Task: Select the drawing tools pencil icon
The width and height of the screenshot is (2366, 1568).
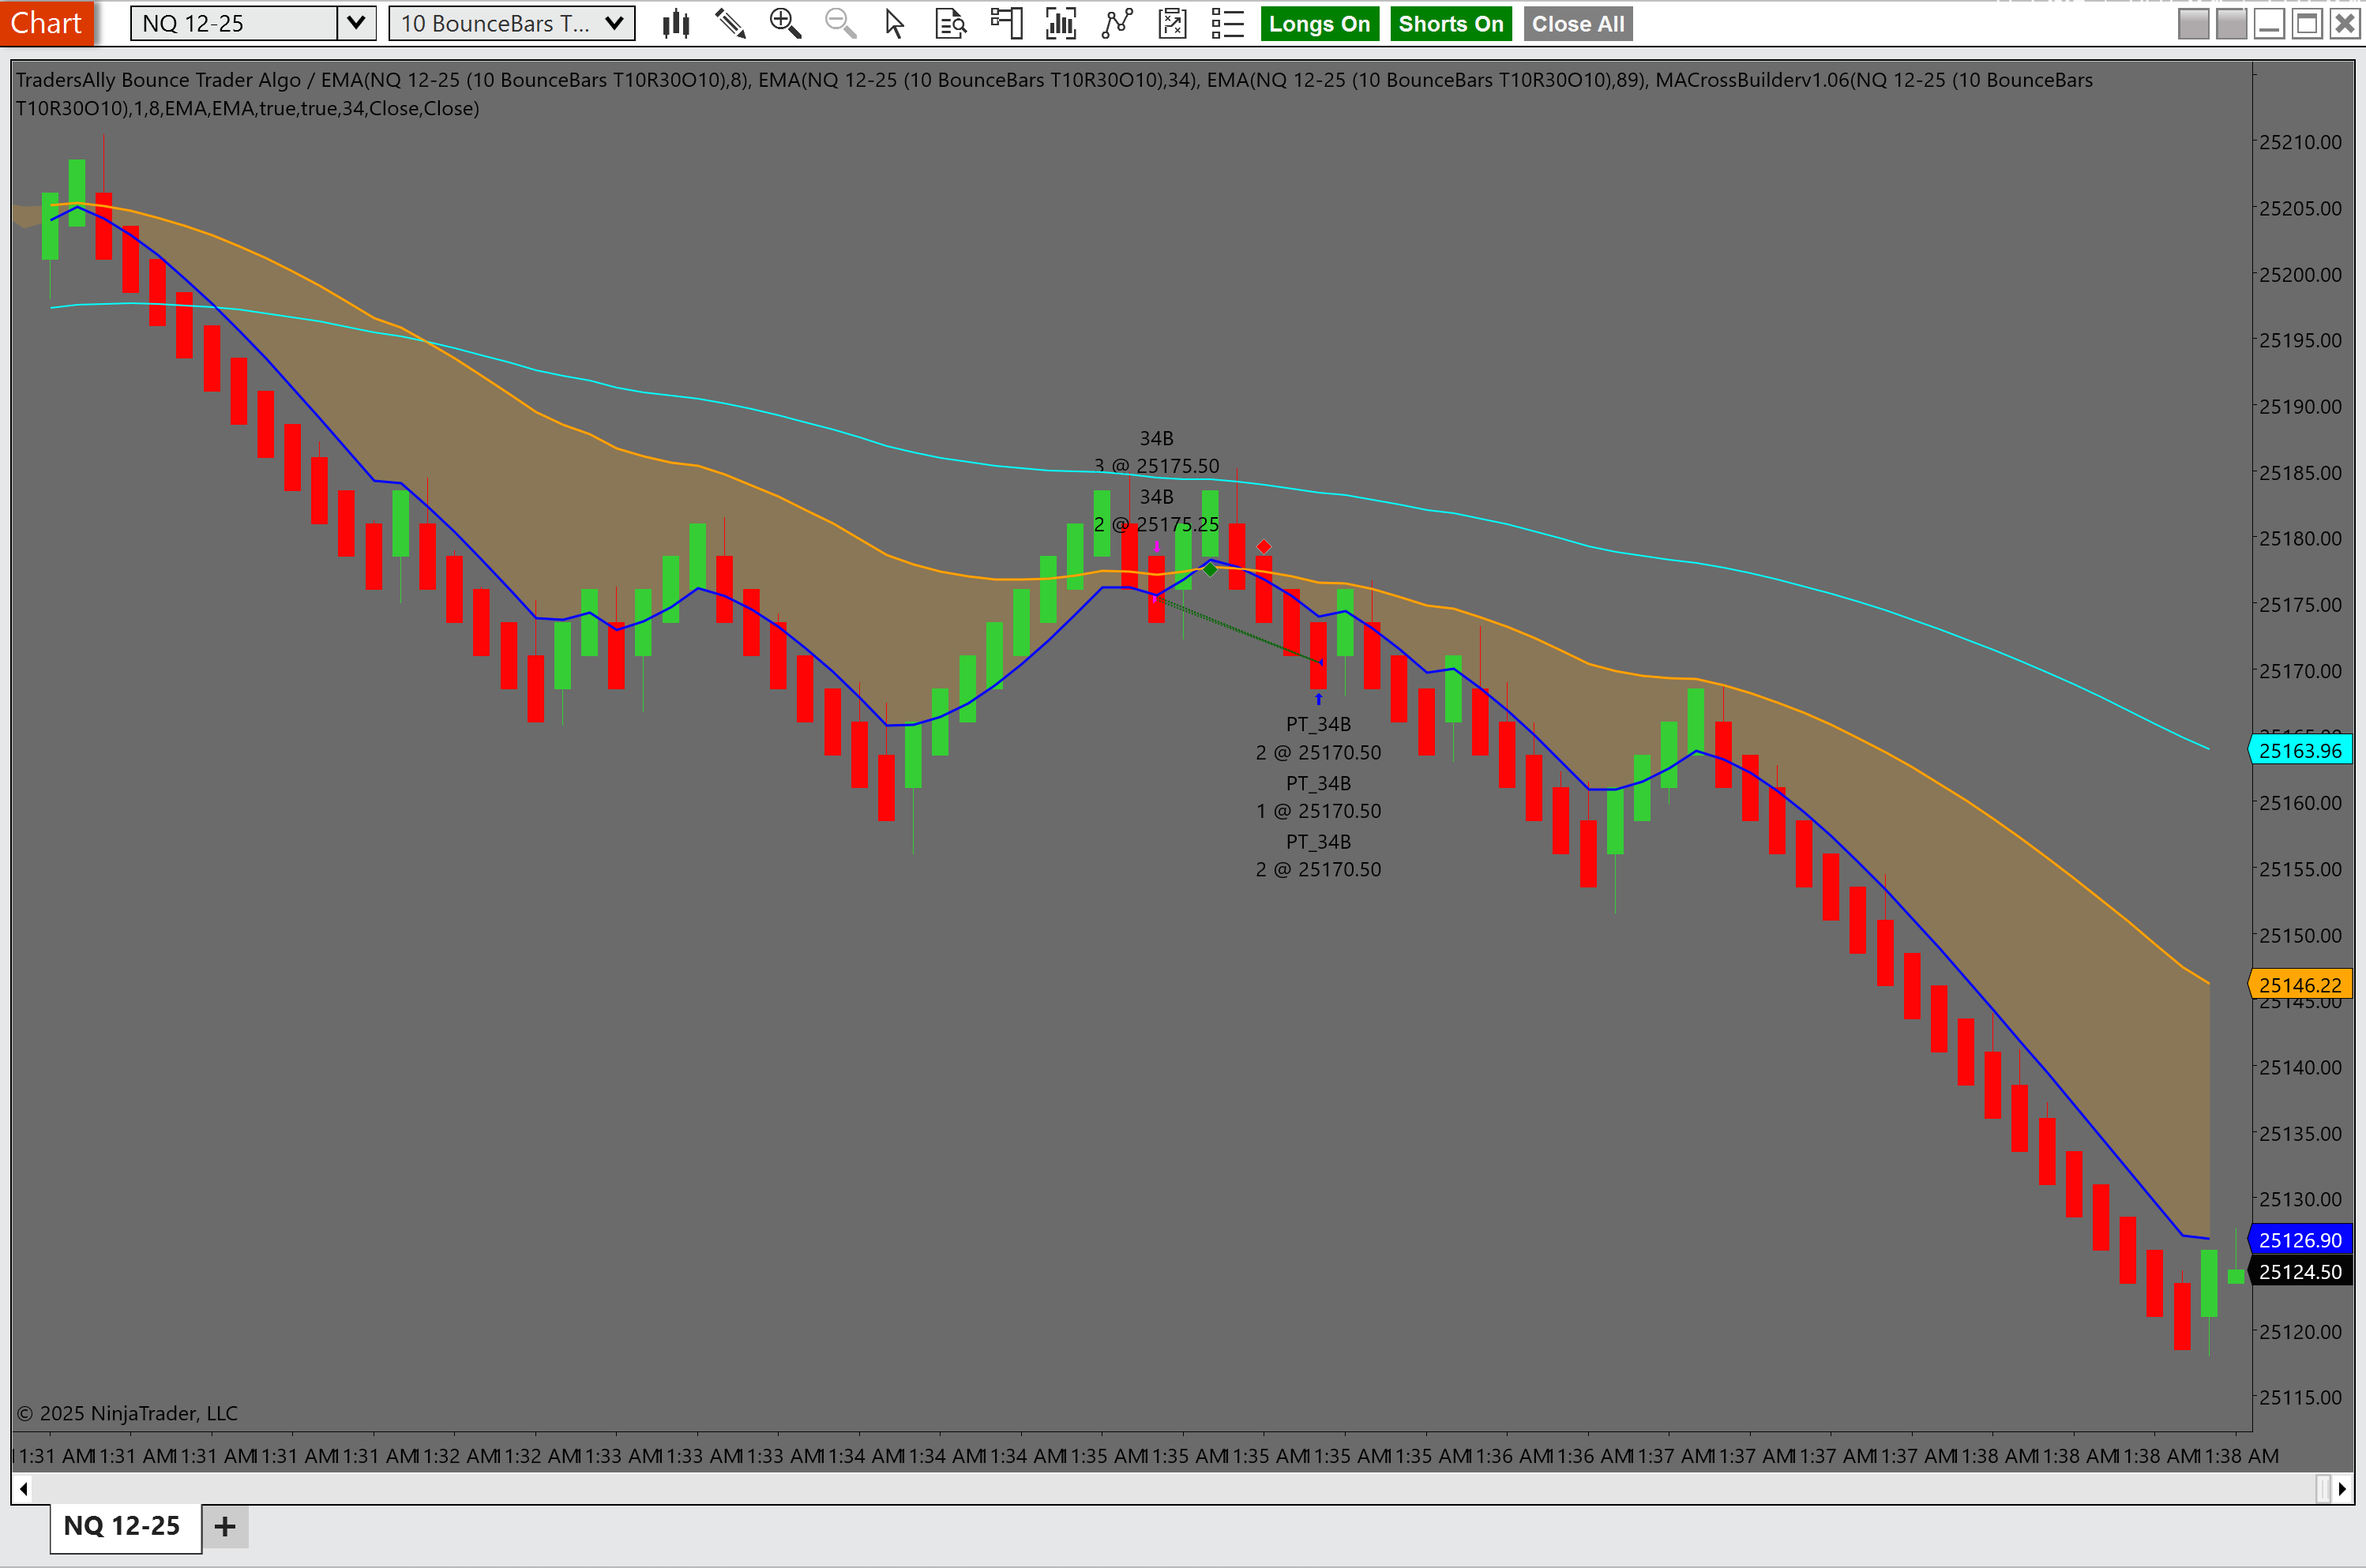Action: (730, 24)
